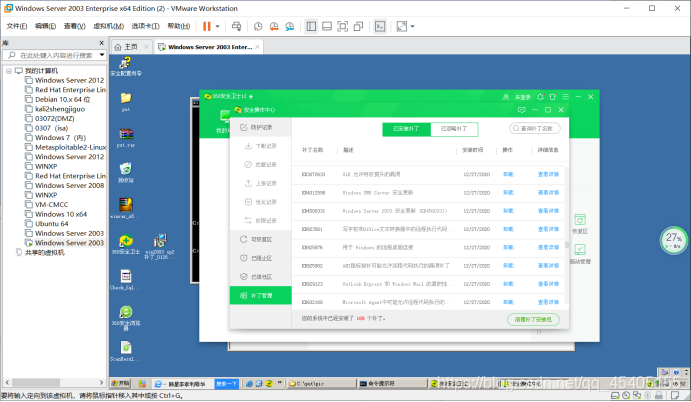Select 03072(DMZ) virtual machine
This screenshot has height=402, width=691.
tap(55, 119)
